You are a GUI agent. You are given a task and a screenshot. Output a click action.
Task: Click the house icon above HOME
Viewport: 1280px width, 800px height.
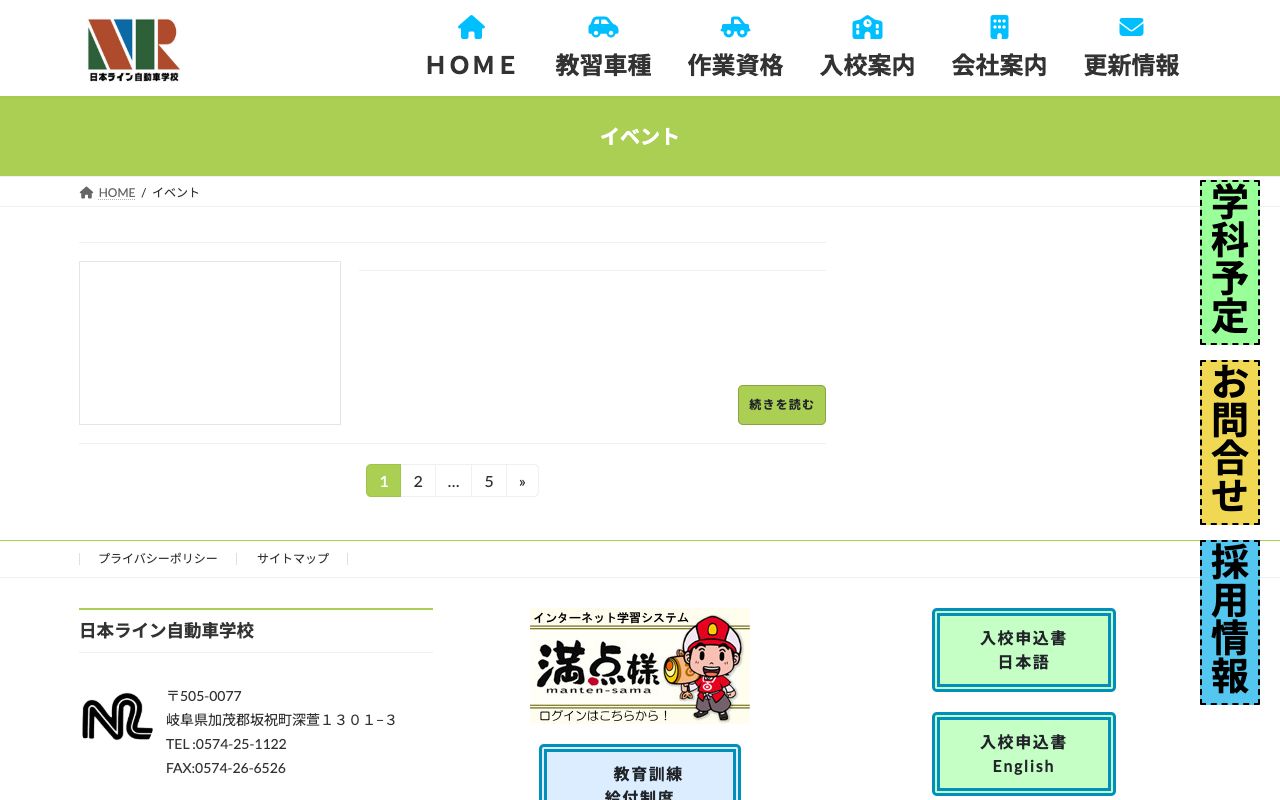[471, 27]
